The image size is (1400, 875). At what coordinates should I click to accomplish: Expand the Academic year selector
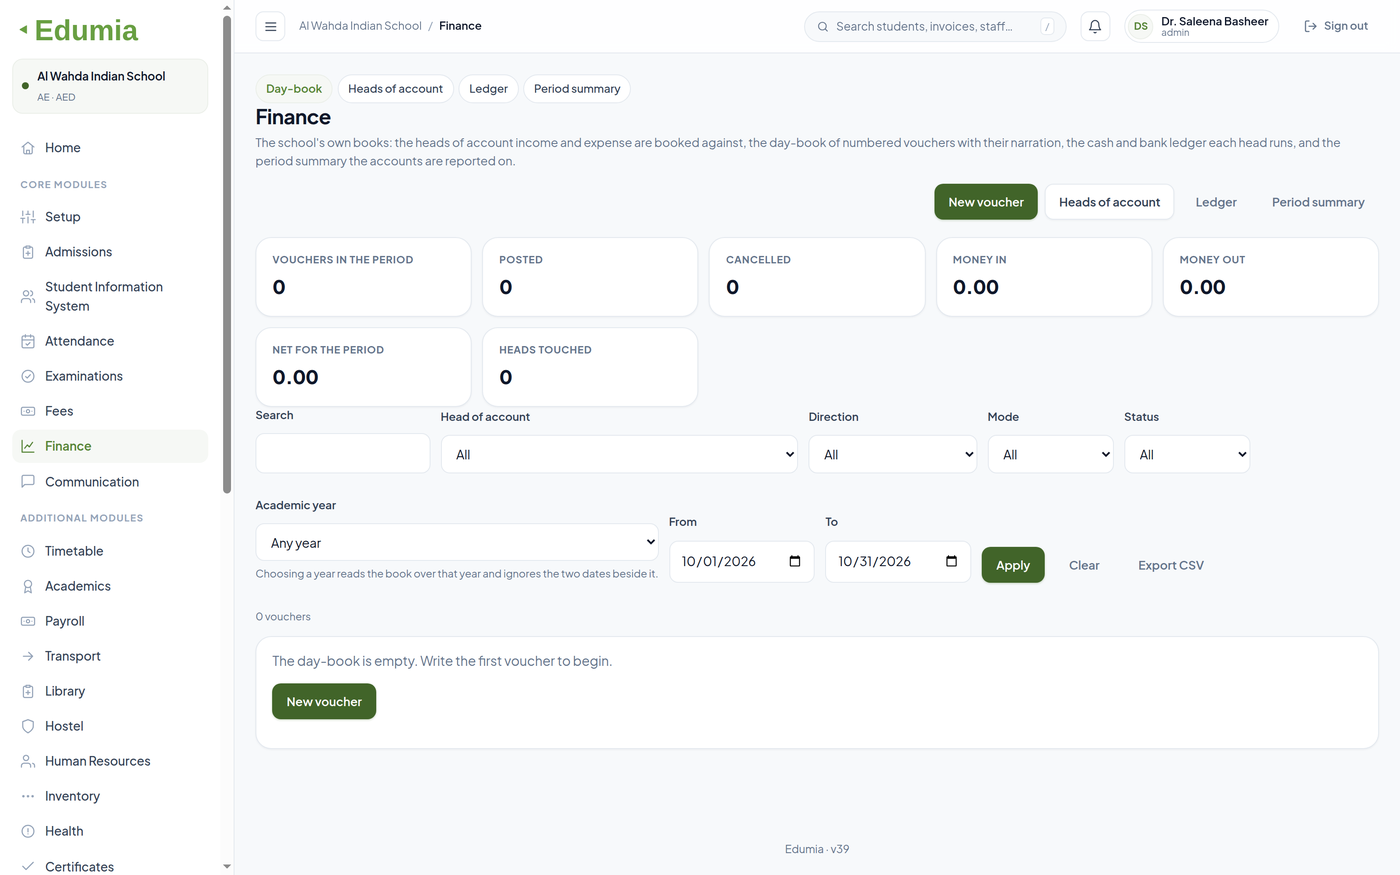pos(457,542)
